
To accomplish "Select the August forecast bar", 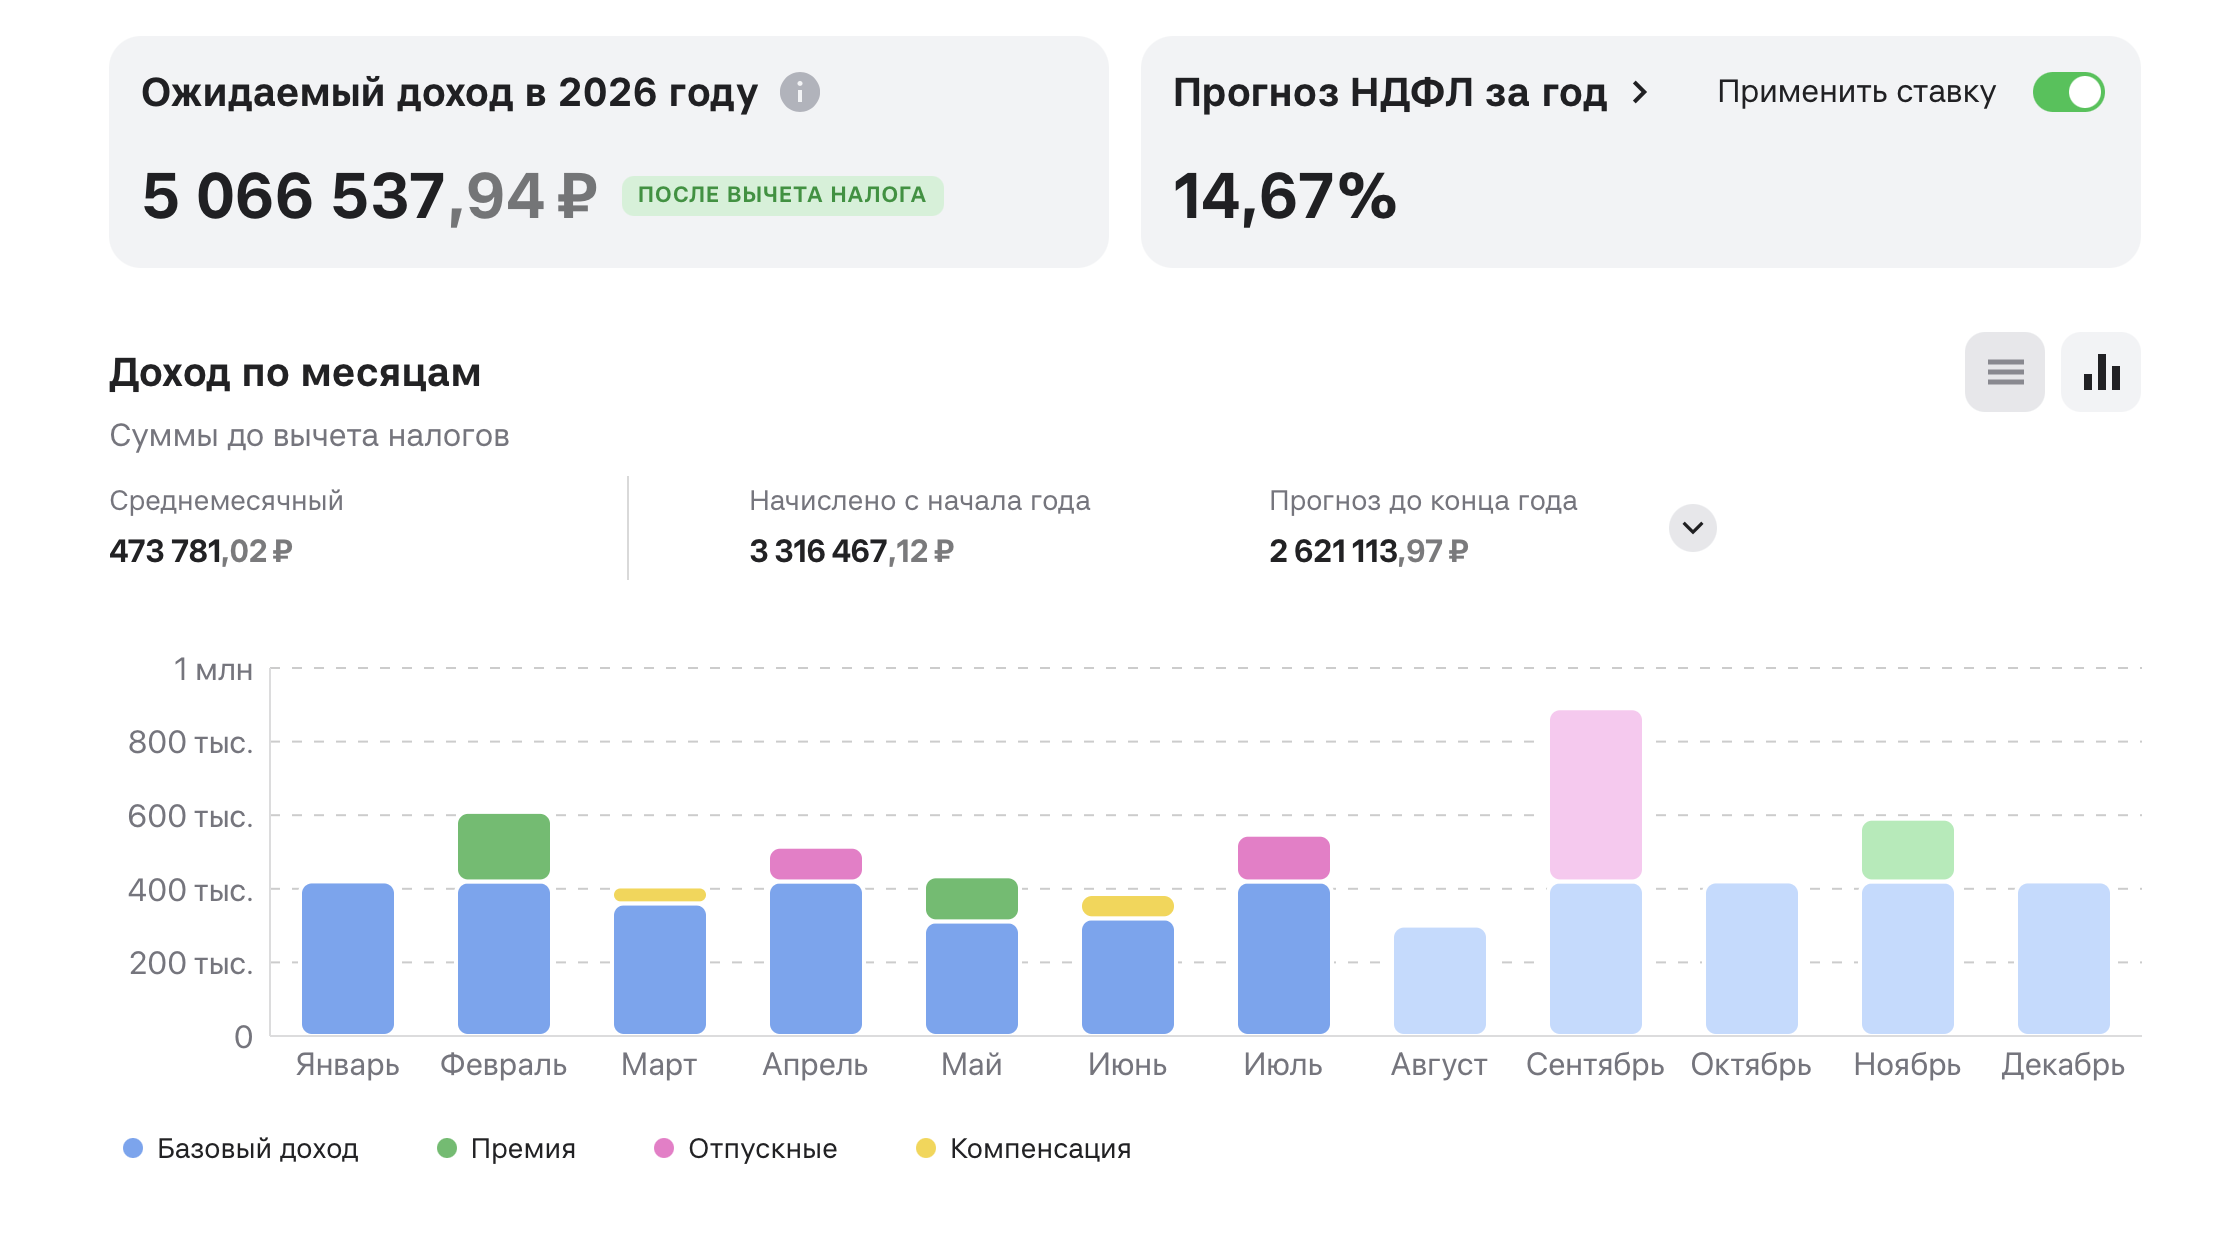I will click(x=1440, y=980).
